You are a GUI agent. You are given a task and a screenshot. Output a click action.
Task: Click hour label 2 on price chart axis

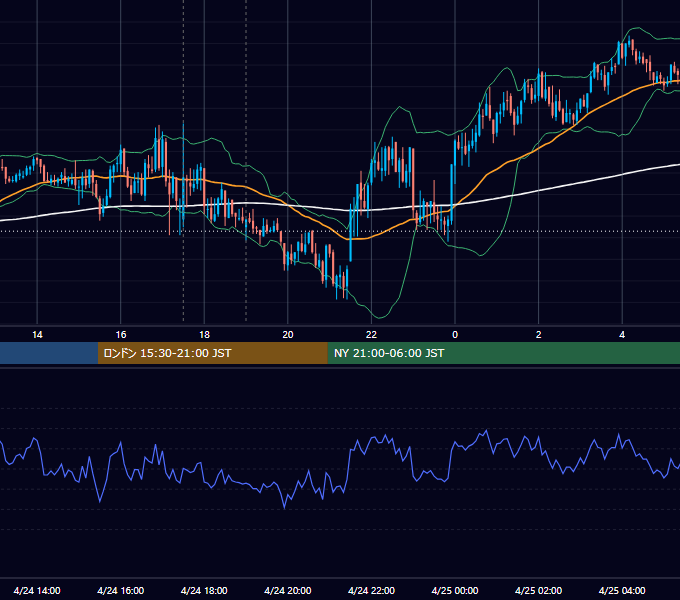(x=539, y=335)
